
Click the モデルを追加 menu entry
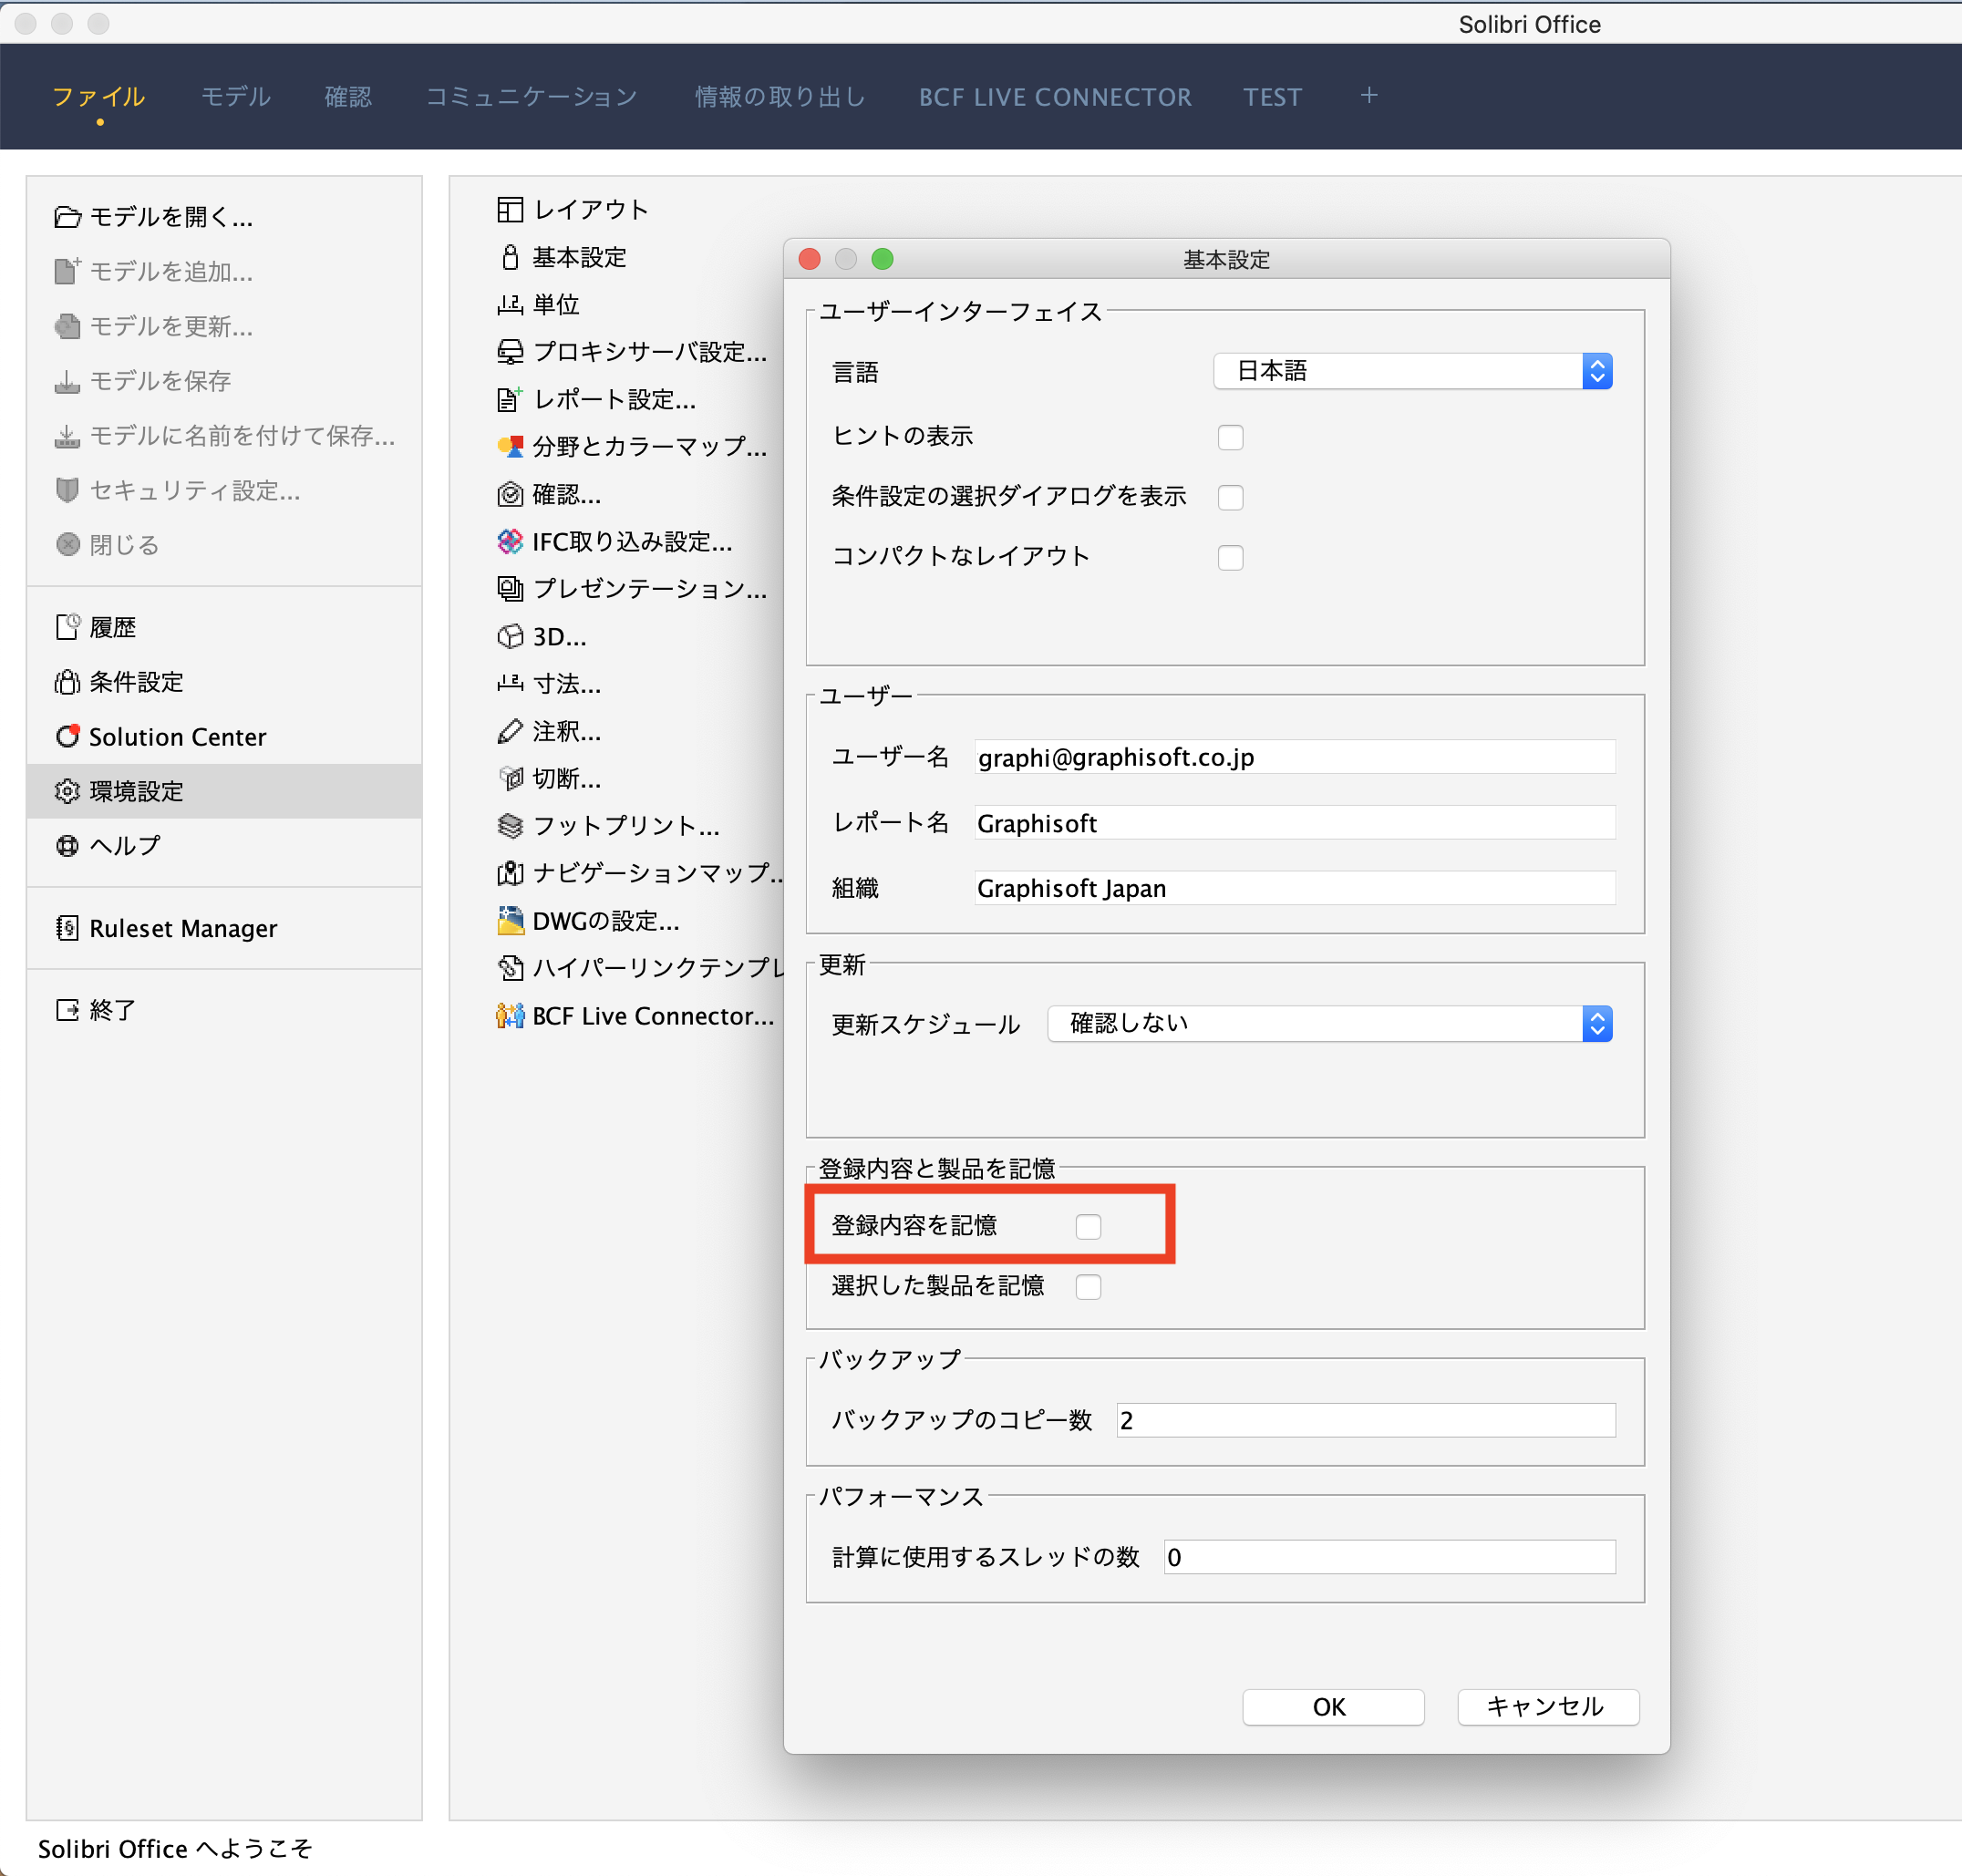tap(225, 271)
